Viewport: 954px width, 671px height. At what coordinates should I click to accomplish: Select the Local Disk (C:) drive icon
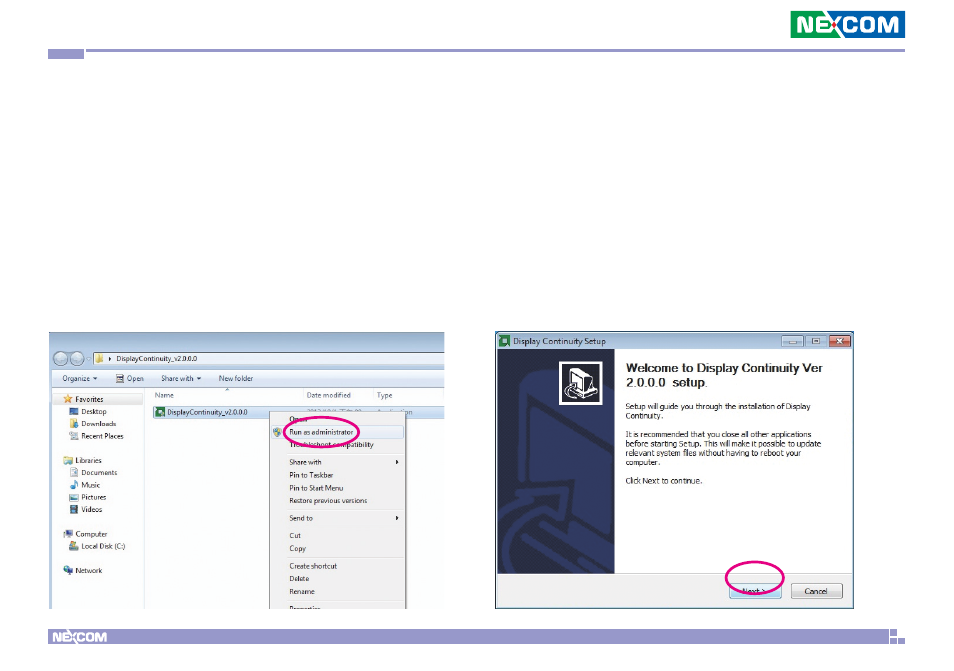click(x=74, y=546)
